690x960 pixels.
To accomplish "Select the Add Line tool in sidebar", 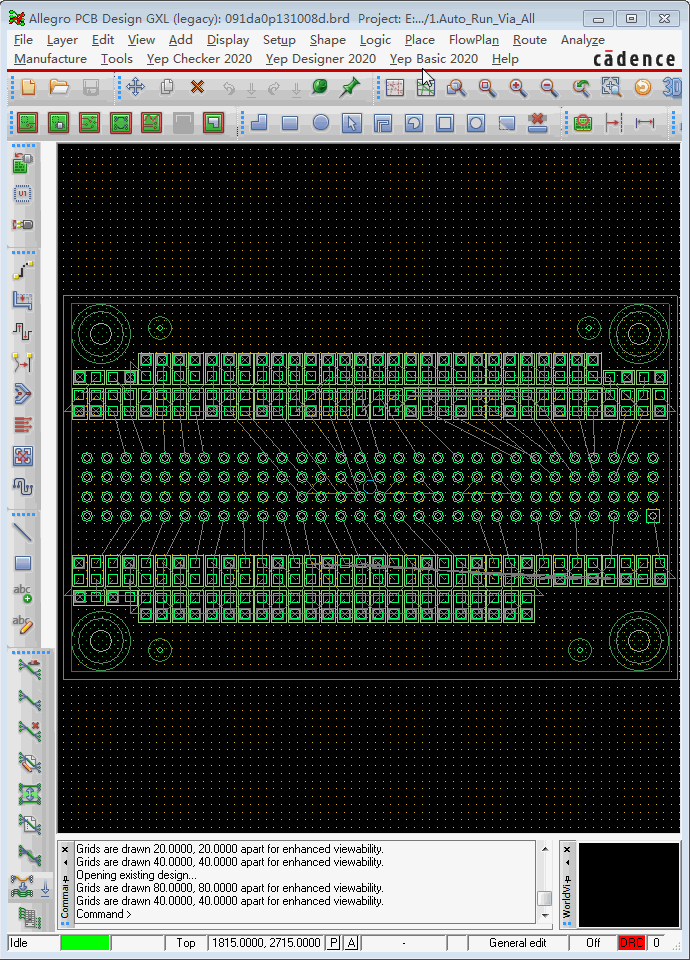I will tap(22, 532).
